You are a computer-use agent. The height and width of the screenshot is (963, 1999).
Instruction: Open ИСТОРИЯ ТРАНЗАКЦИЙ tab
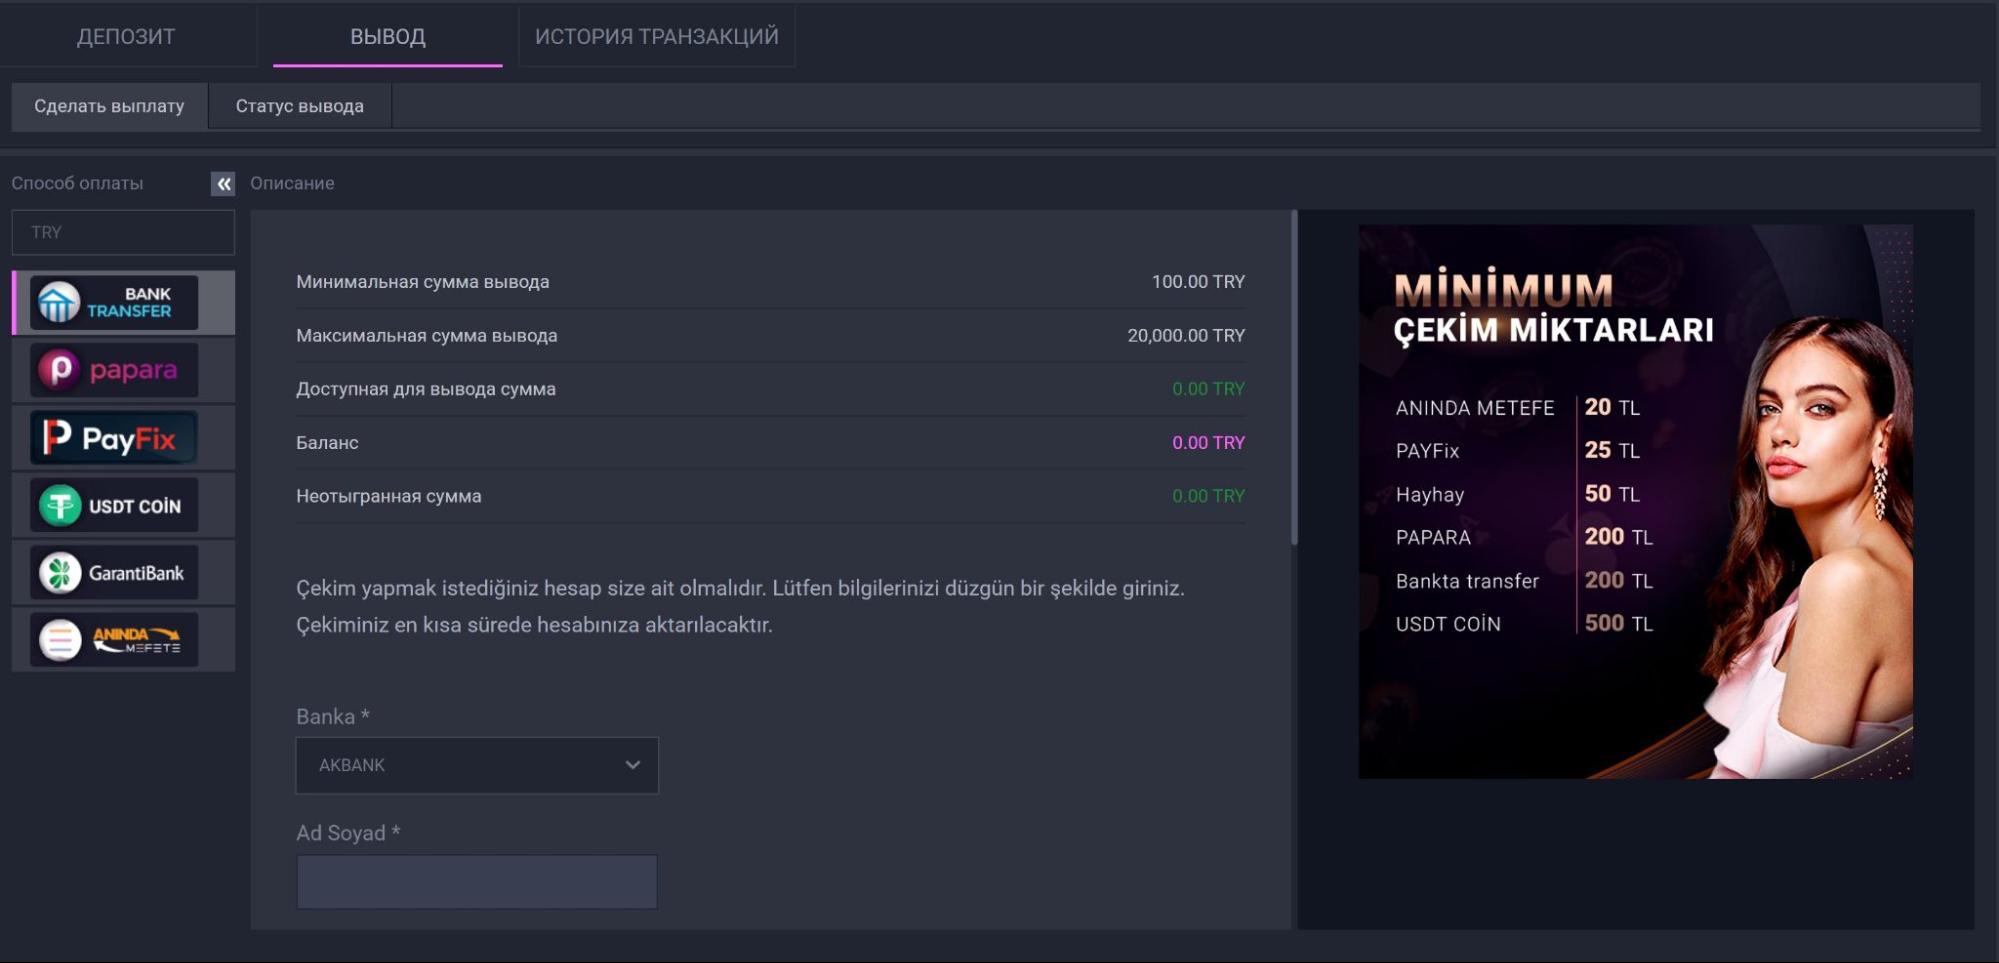coord(657,36)
